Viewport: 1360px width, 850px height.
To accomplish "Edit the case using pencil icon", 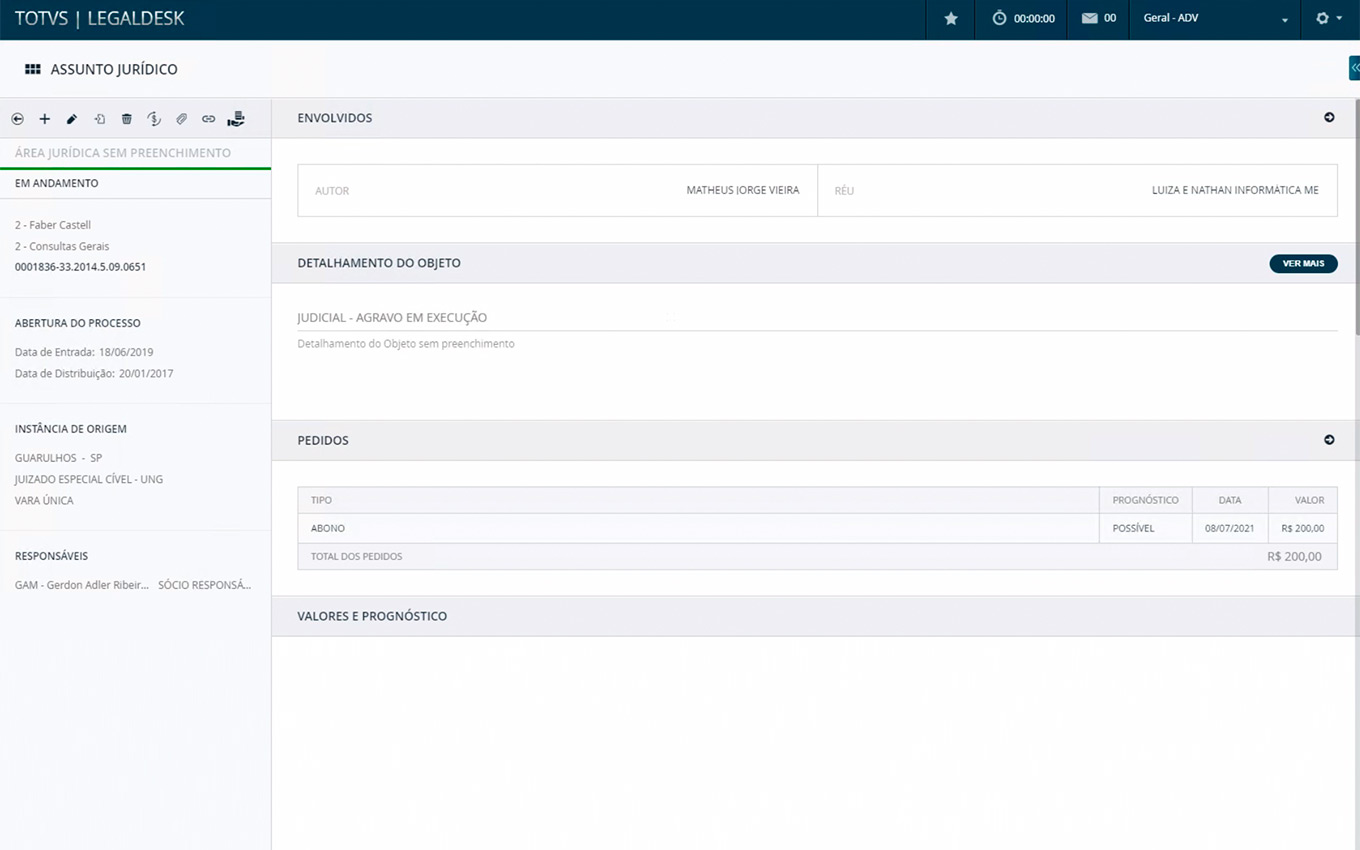I will pyautogui.click(x=72, y=119).
